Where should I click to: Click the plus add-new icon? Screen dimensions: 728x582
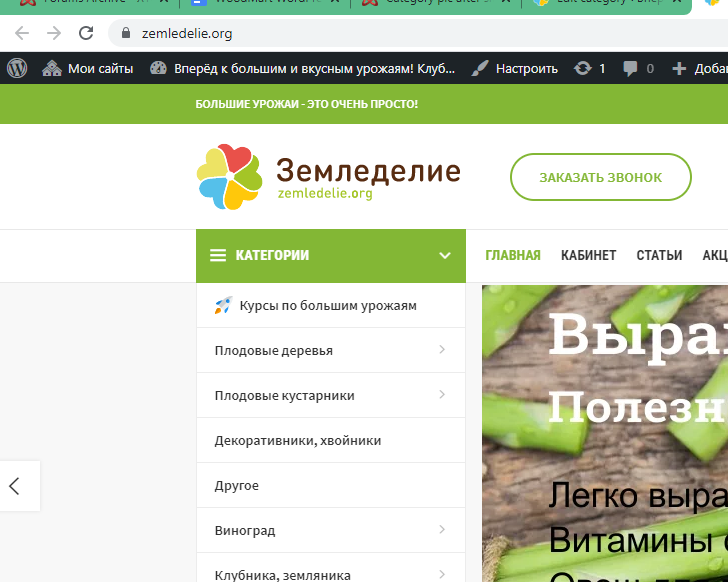tap(679, 69)
